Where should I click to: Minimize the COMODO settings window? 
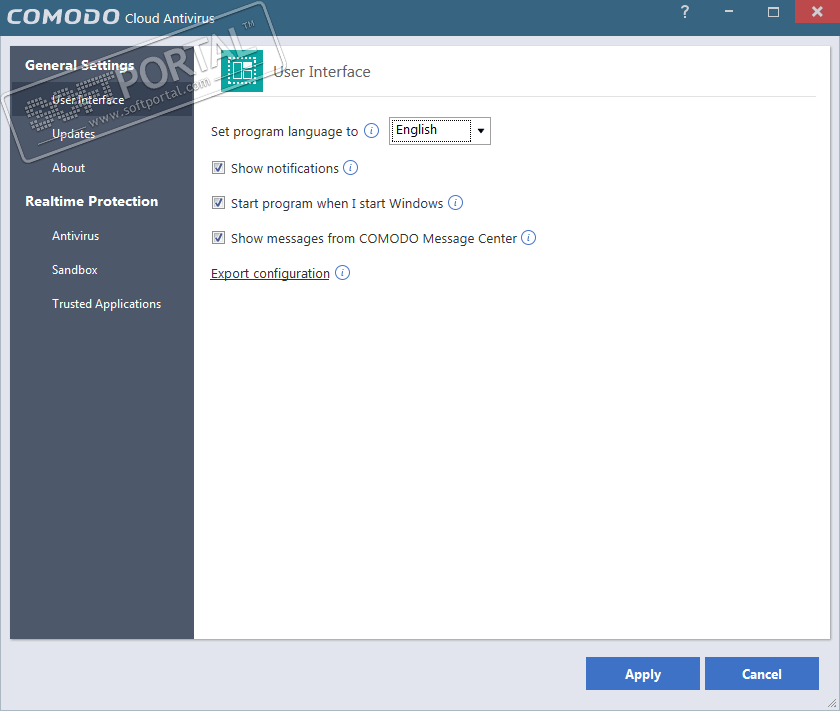tap(729, 12)
